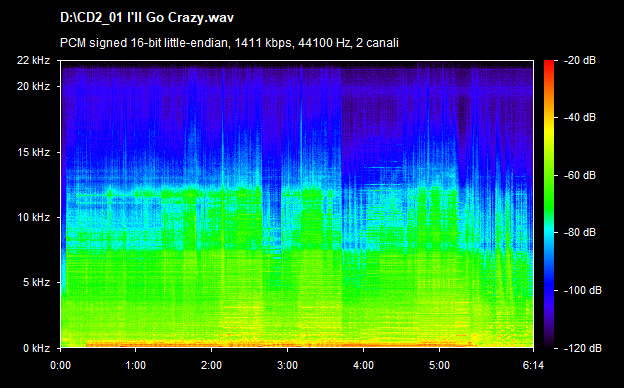This screenshot has width=624, height=388.
Task: Click the 2:00 time marker
Action: coord(211,365)
